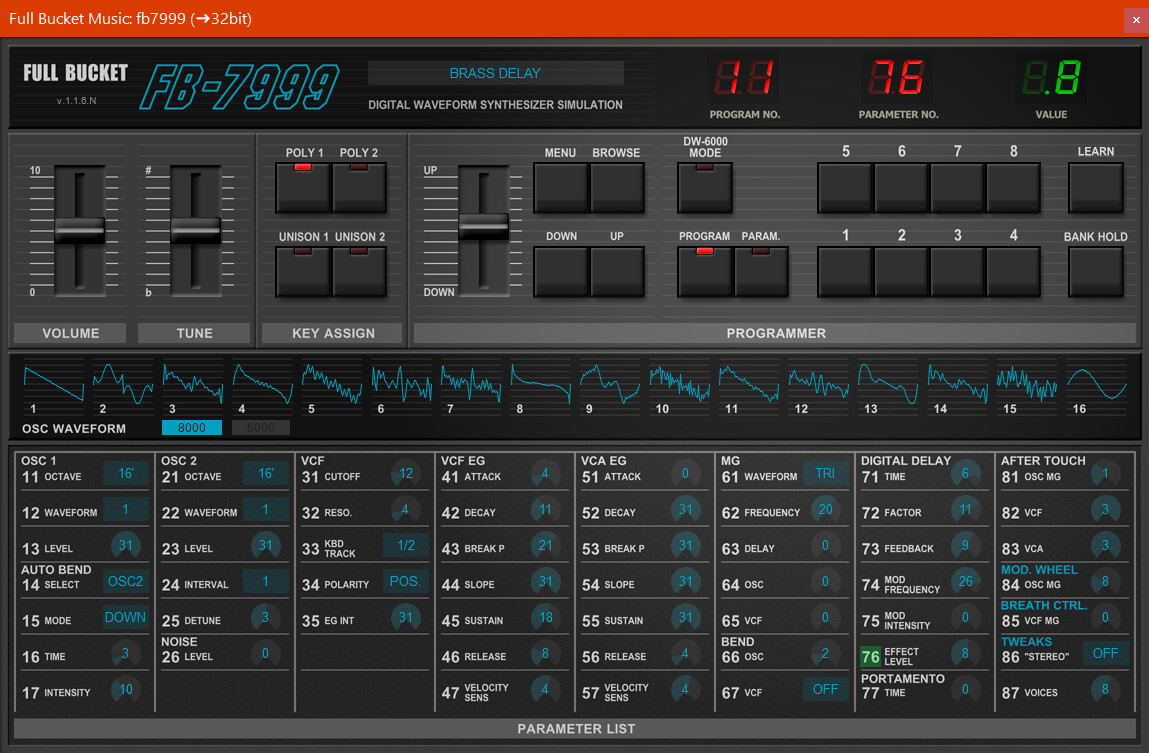The height and width of the screenshot is (753, 1149).
Task: Open OSC 1 Waveform value selector
Action: (125, 510)
